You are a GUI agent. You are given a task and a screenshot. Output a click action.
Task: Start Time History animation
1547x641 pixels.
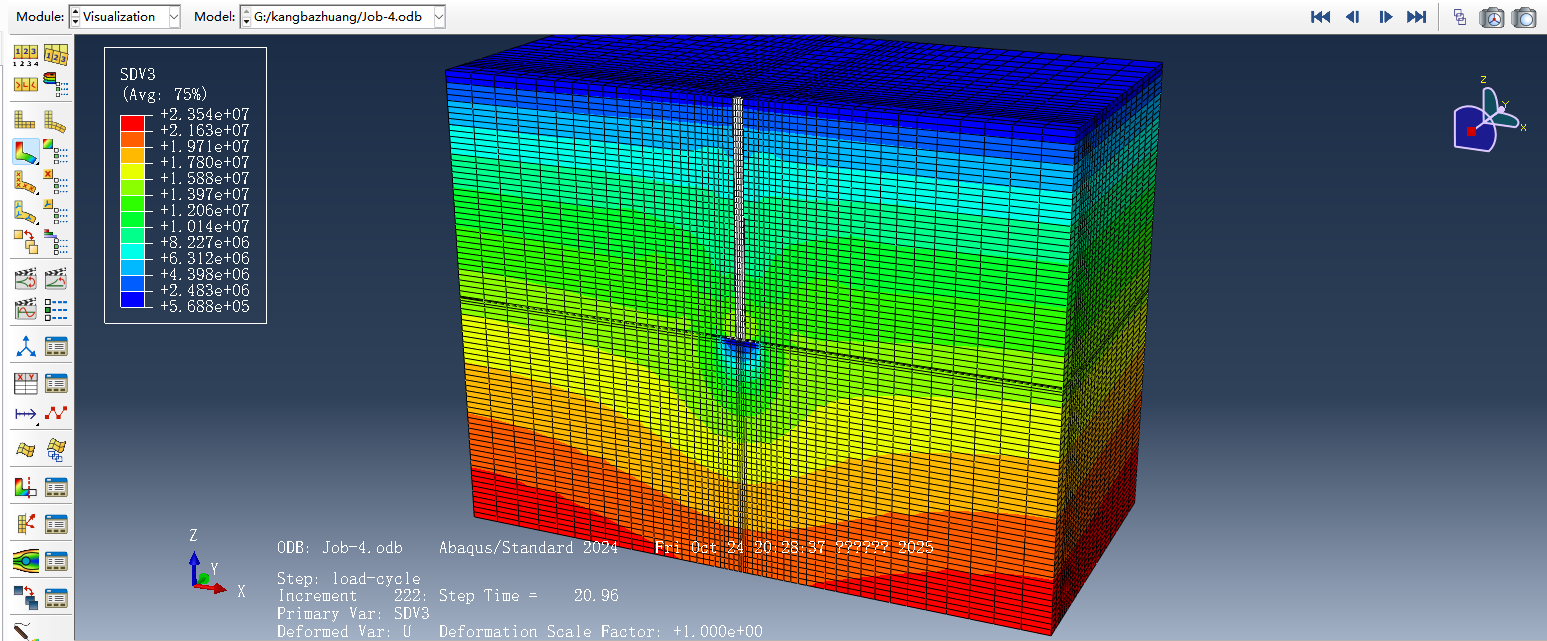56,278
